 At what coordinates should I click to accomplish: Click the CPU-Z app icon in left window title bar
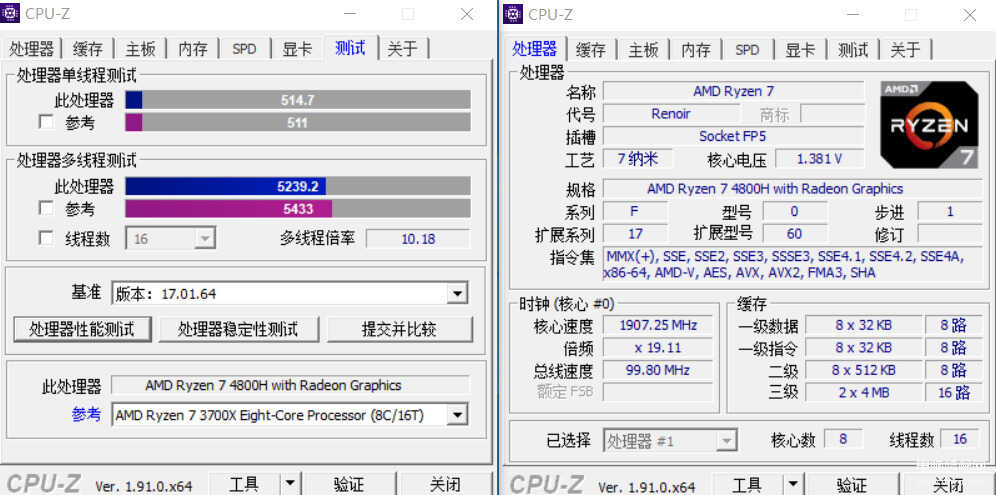pyautogui.click(x=11, y=13)
